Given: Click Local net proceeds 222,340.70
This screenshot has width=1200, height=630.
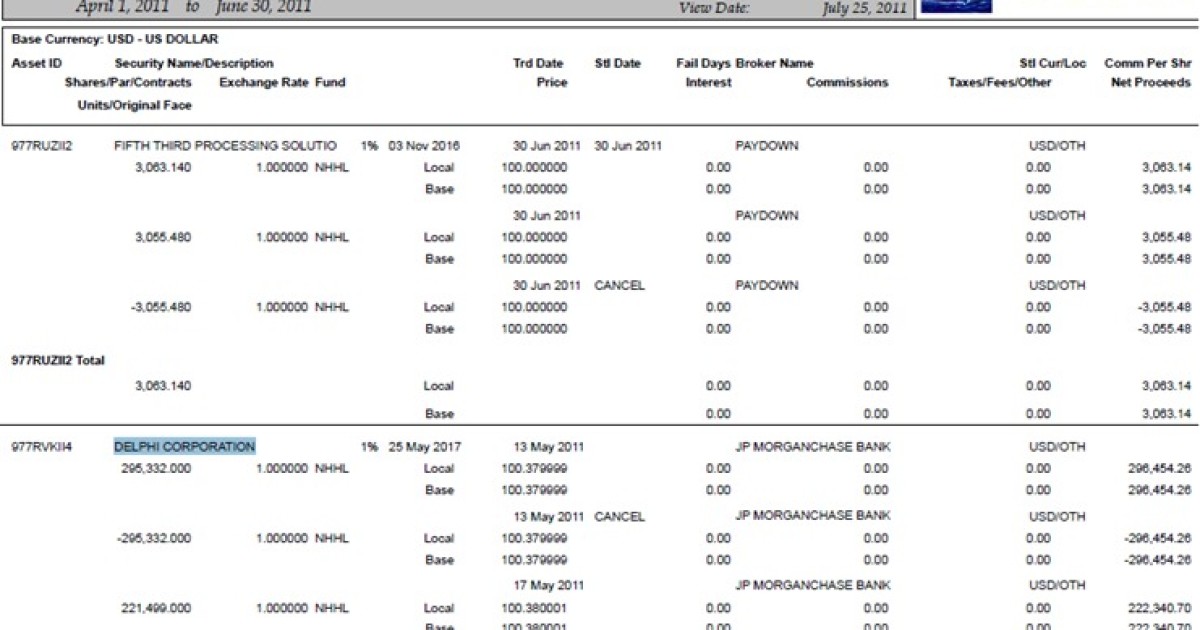Looking at the screenshot, I should click(1158, 608).
